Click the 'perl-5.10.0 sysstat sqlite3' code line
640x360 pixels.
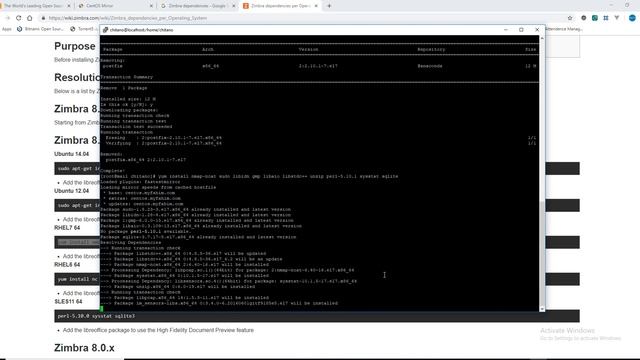96,316
